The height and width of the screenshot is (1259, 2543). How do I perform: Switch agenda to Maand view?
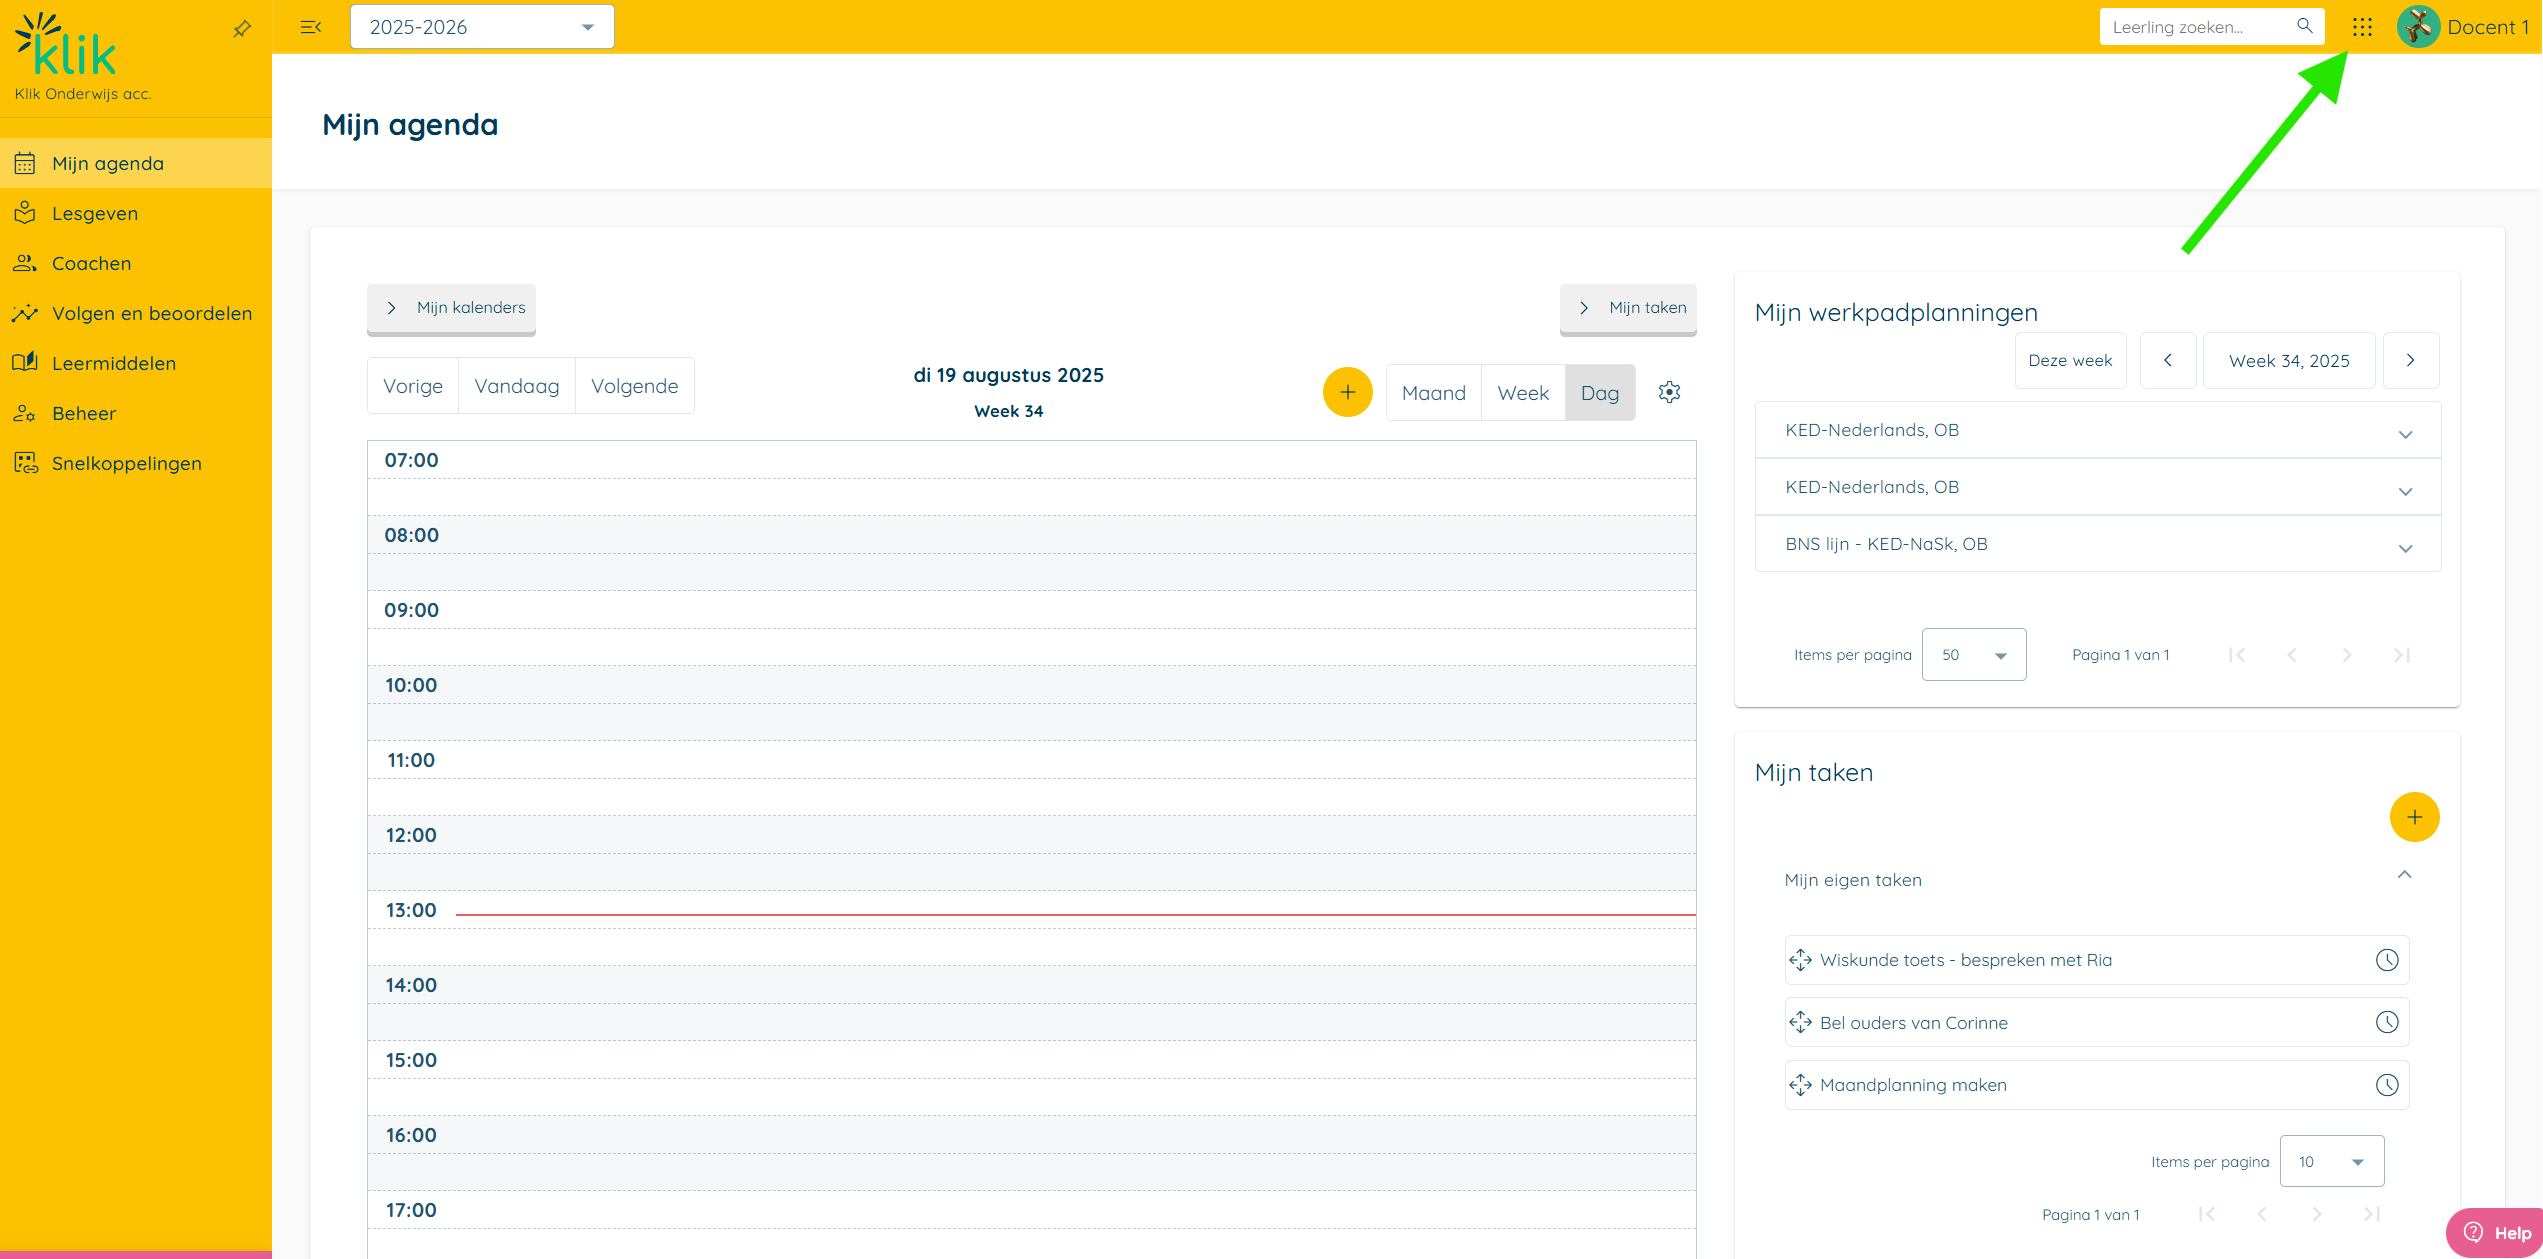point(1433,393)
